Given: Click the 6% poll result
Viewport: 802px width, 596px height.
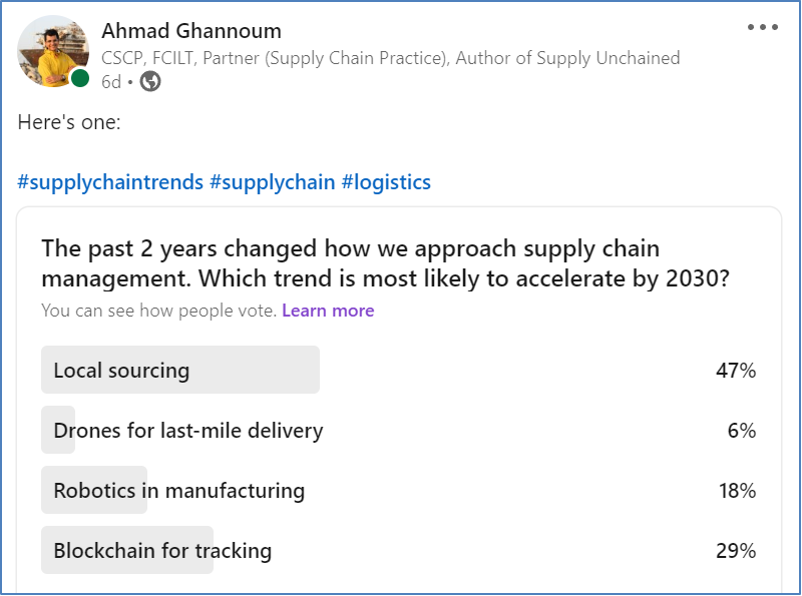Looking at the screenshot, I should click(x=741, y=431).
